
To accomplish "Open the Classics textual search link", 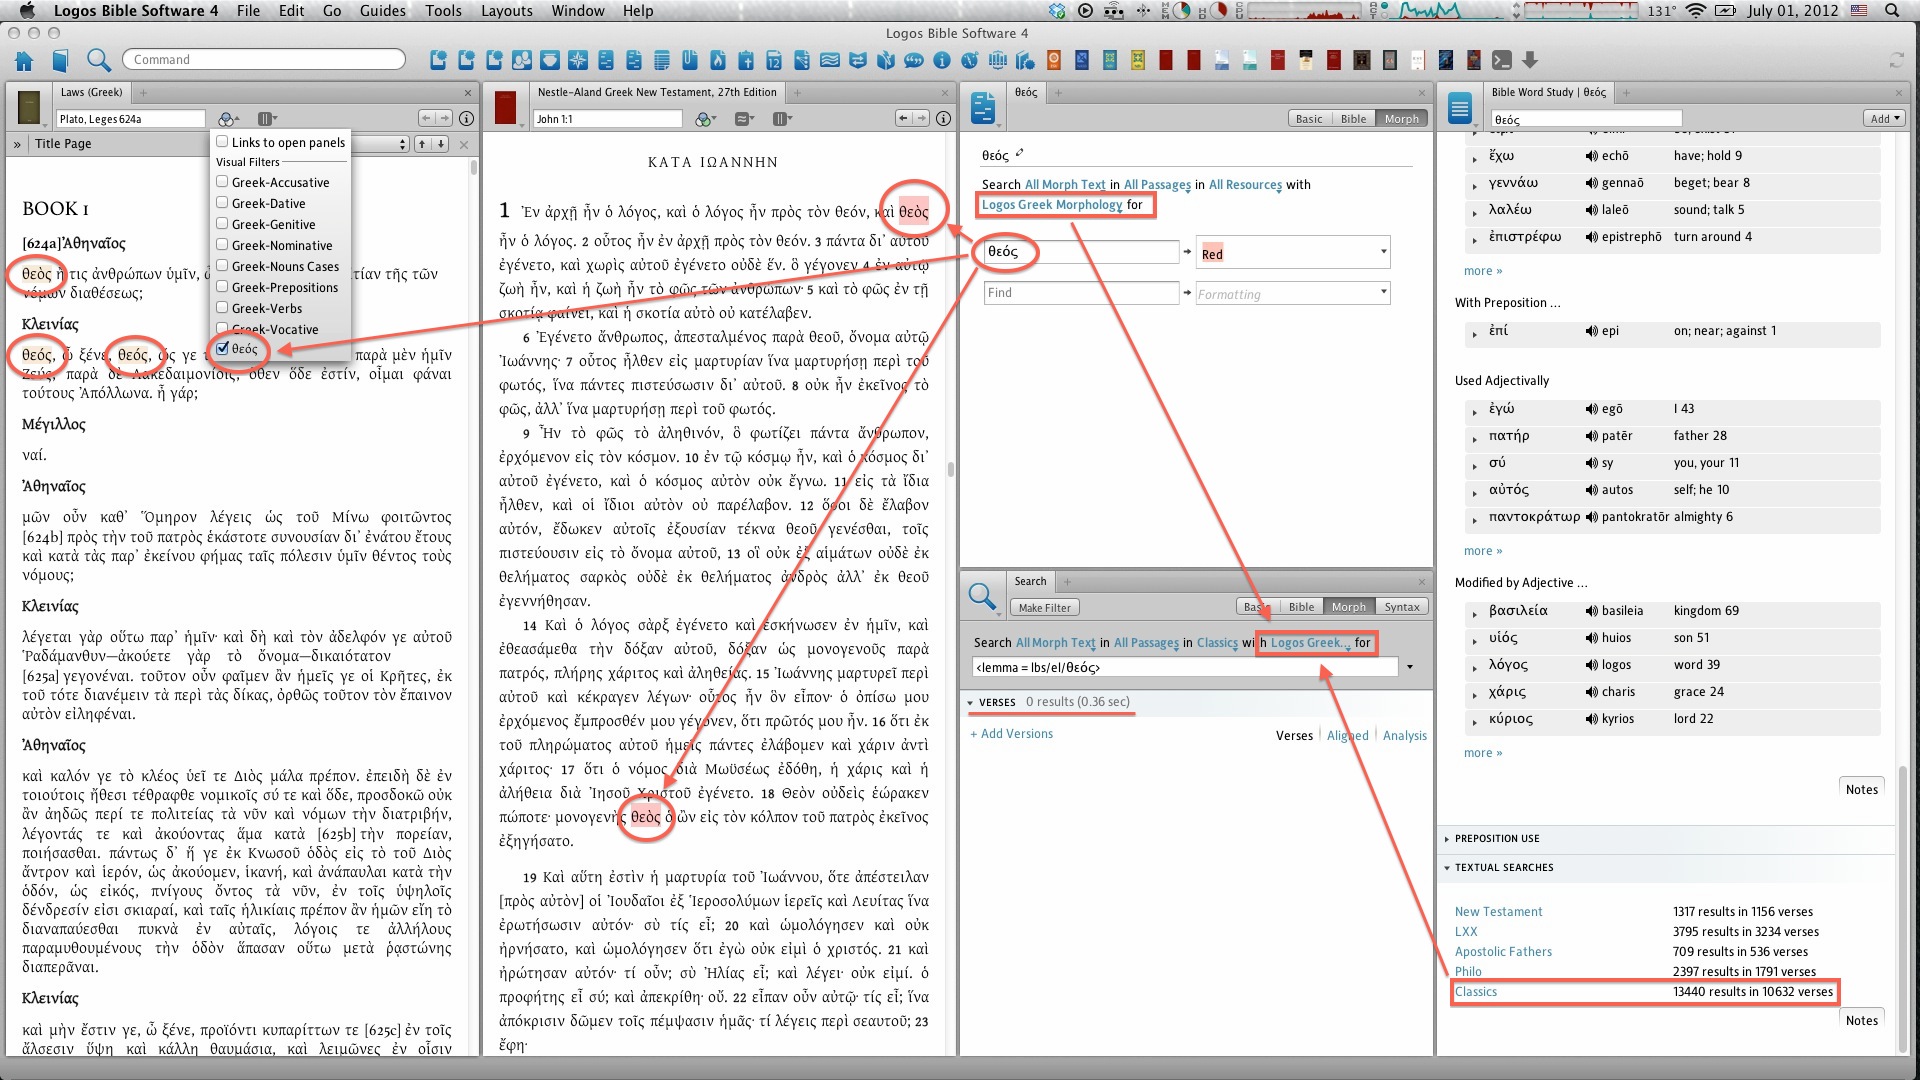I will point(1475,992).
